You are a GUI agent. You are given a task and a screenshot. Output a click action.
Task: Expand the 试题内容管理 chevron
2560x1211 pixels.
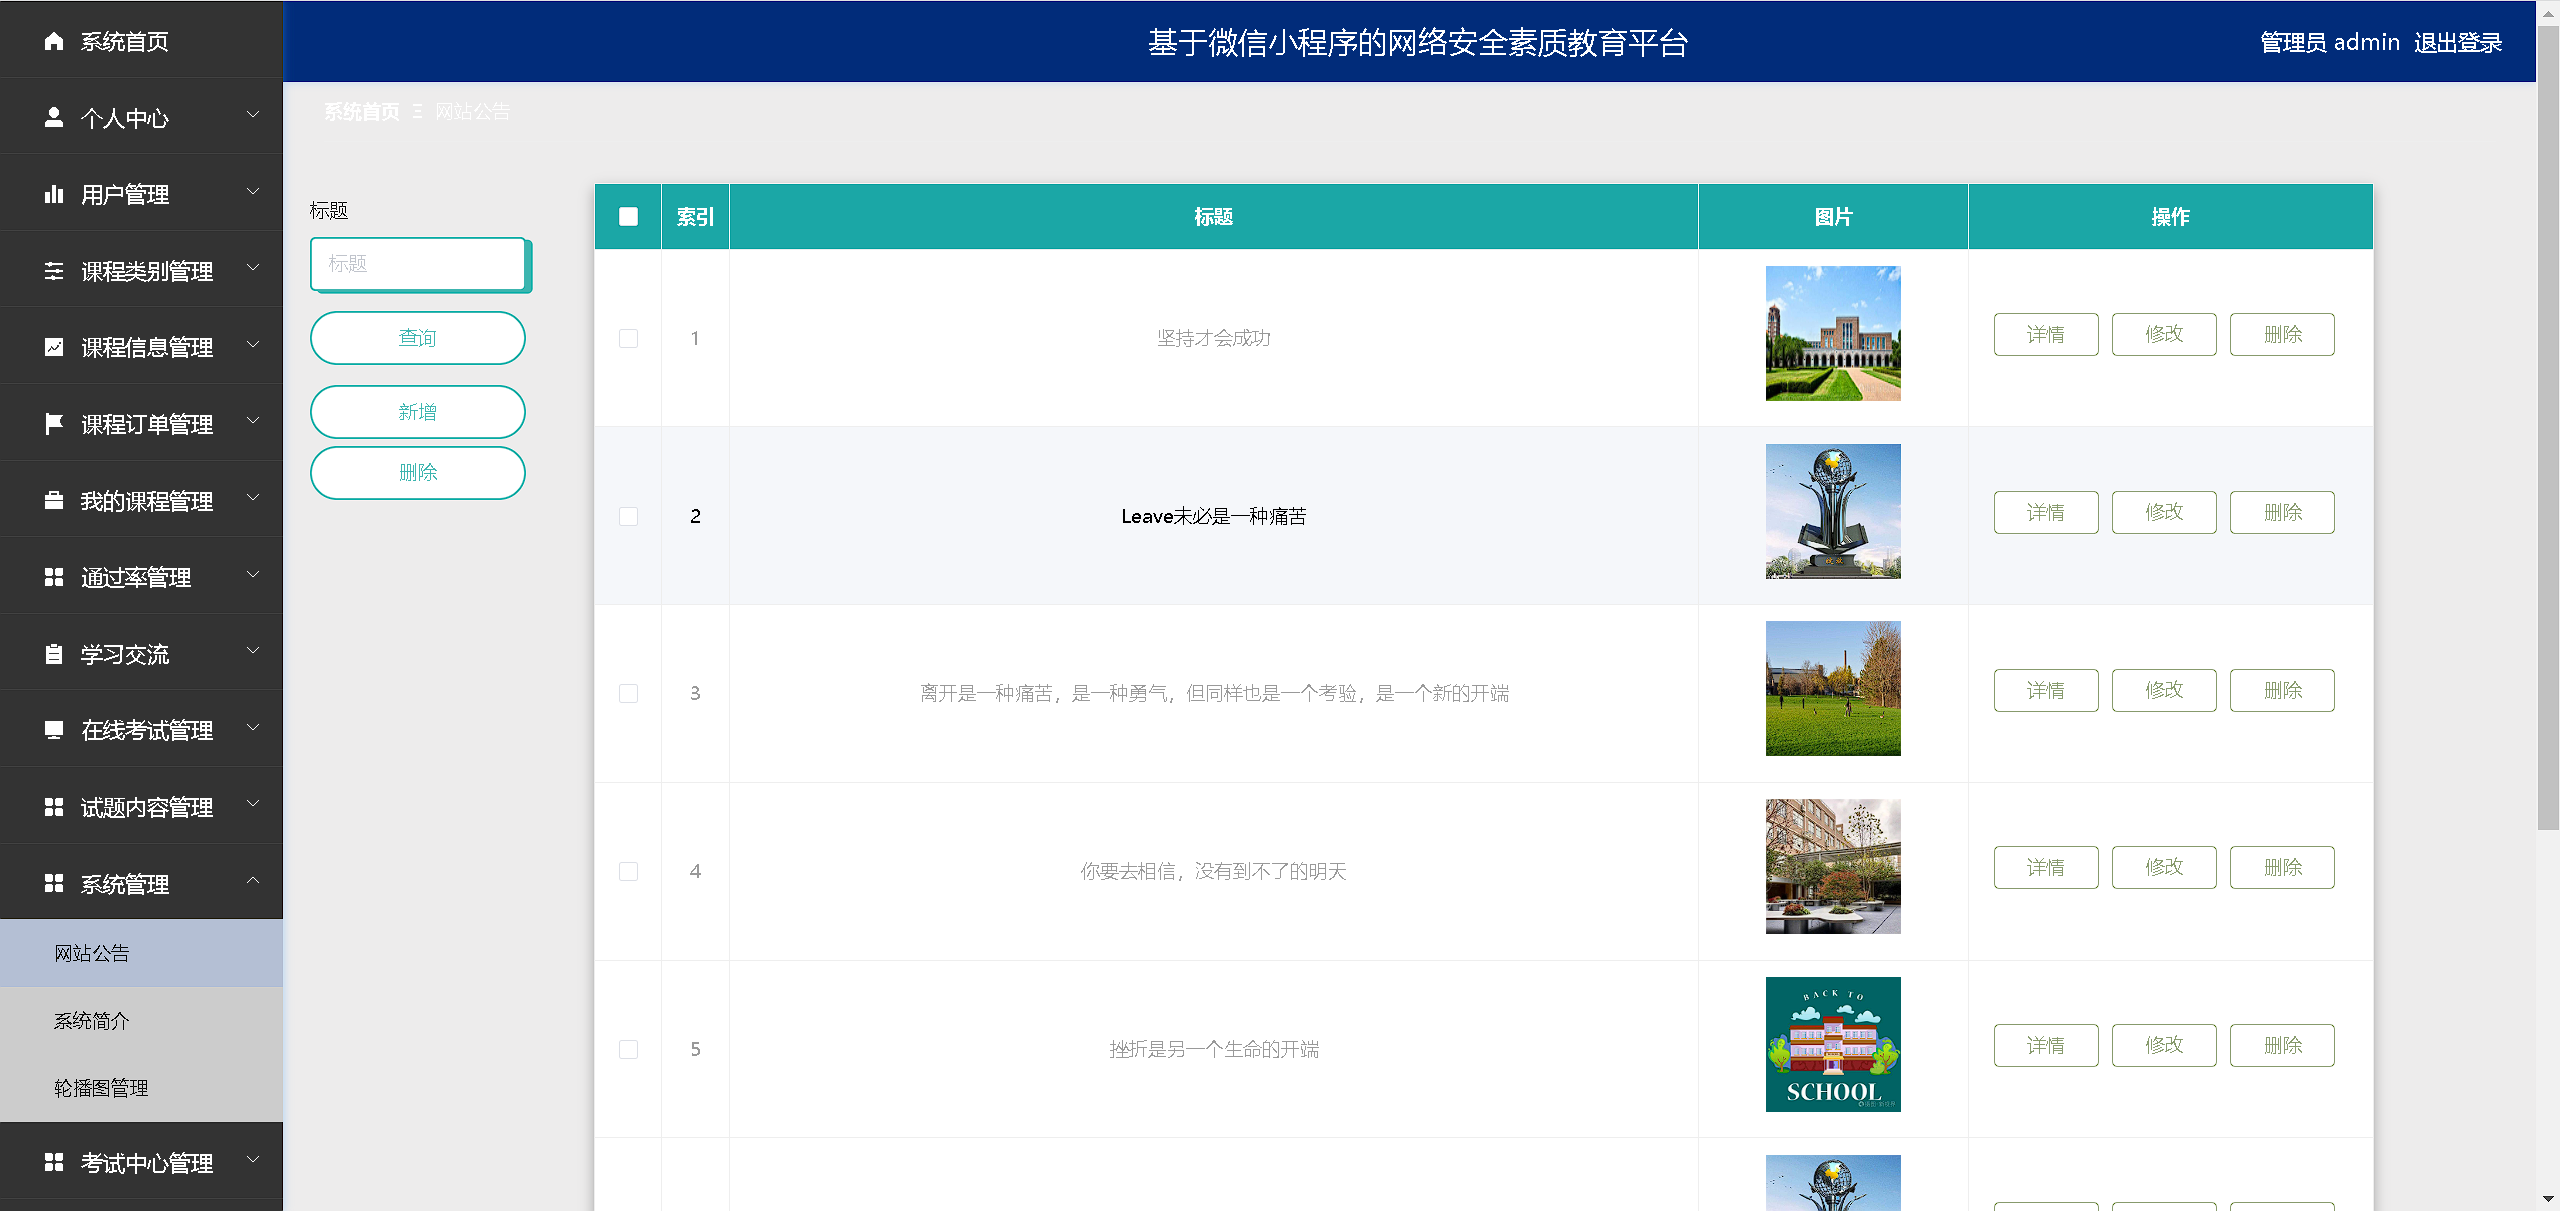tap(253, 804)
